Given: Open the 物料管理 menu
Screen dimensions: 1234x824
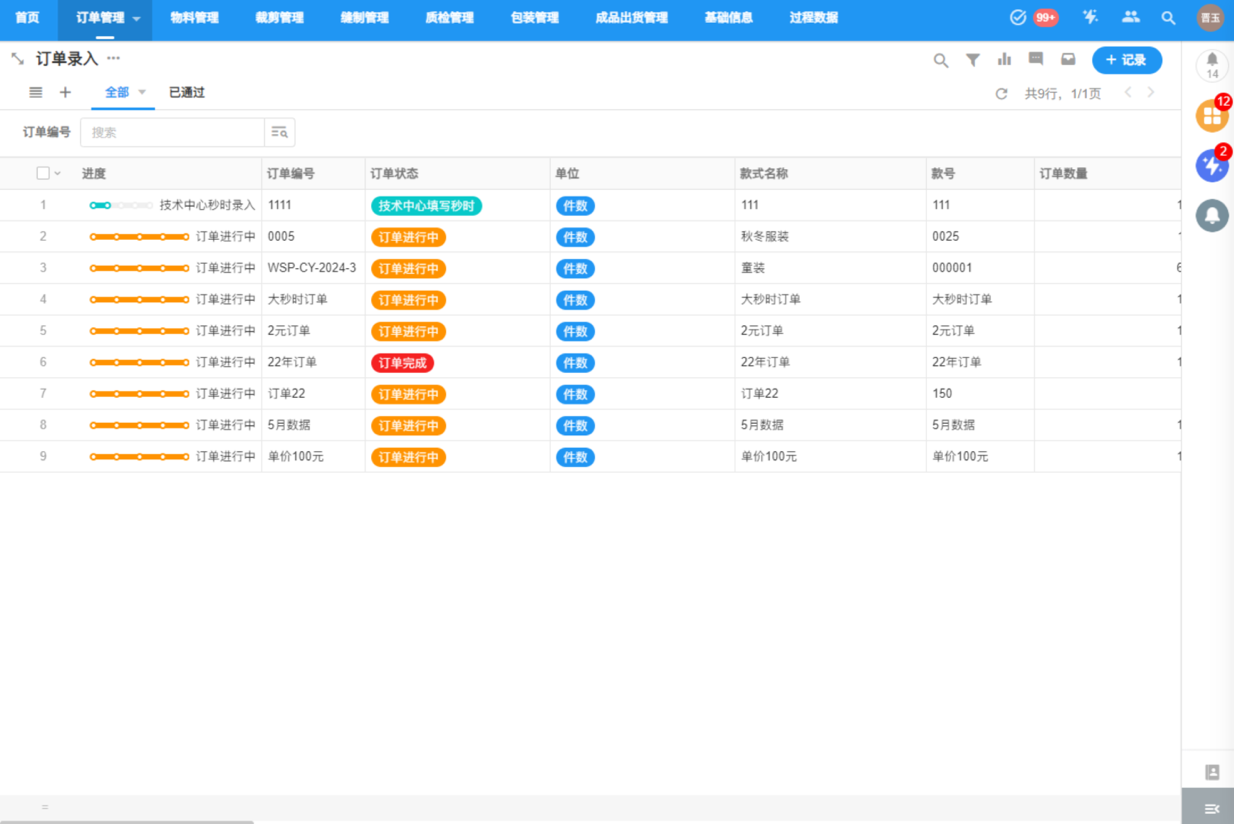Looking at the screenshot, I should pyautogui.click(x=194, y=18).
